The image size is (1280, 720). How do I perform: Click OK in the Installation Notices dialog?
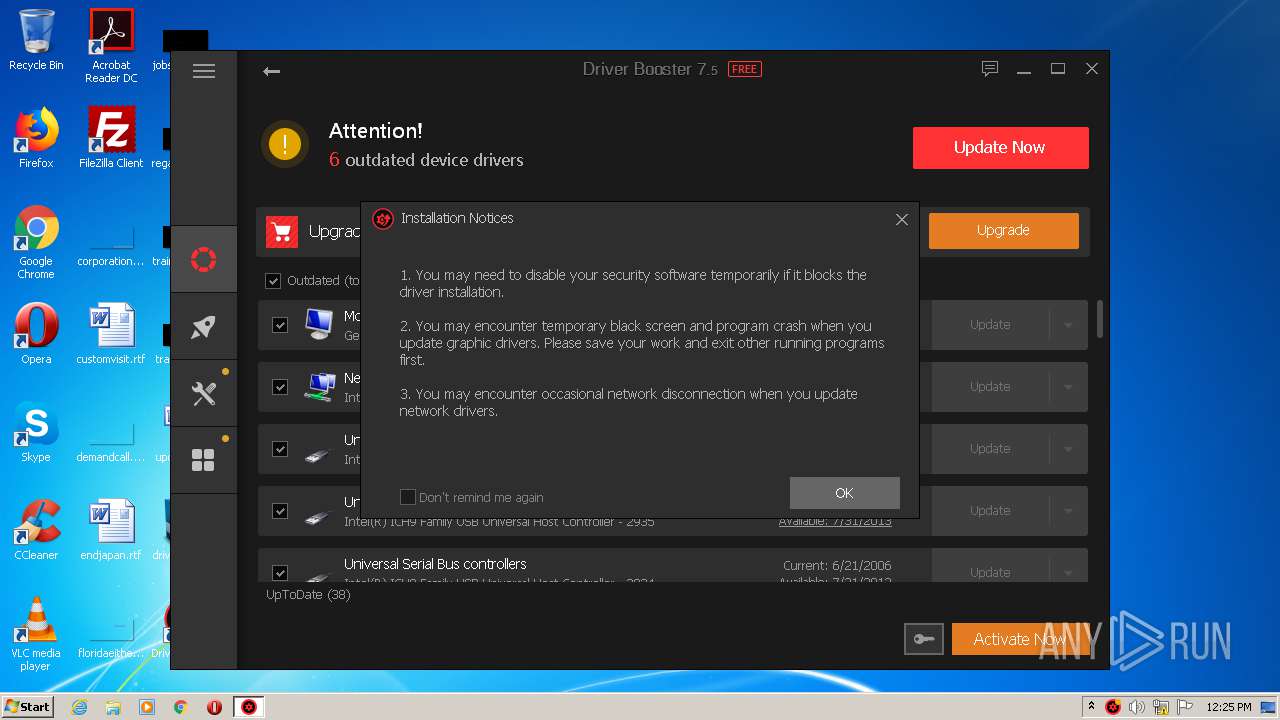pos(844,493)
